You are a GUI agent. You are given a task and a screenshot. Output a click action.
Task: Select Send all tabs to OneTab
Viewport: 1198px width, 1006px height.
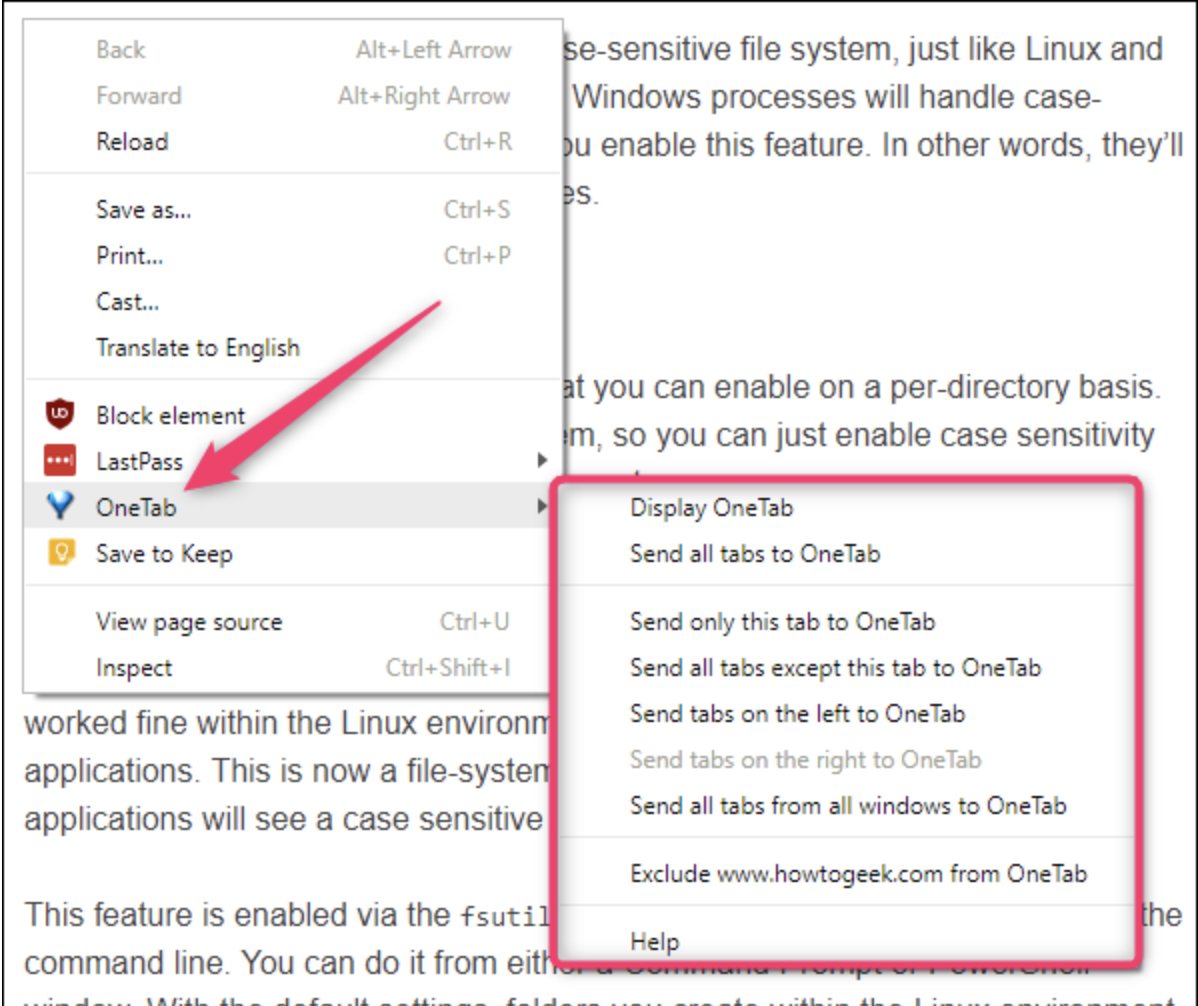847,554
